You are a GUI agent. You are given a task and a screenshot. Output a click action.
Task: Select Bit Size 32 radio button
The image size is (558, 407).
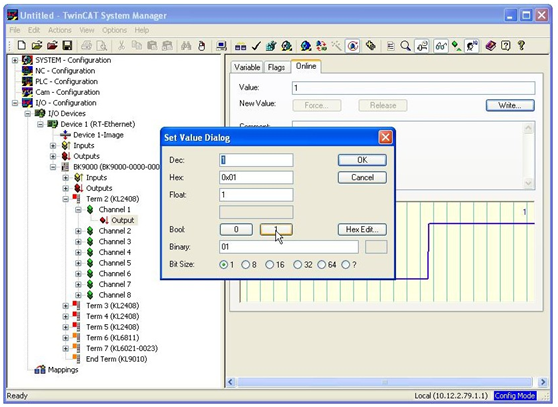pos(298,265)
